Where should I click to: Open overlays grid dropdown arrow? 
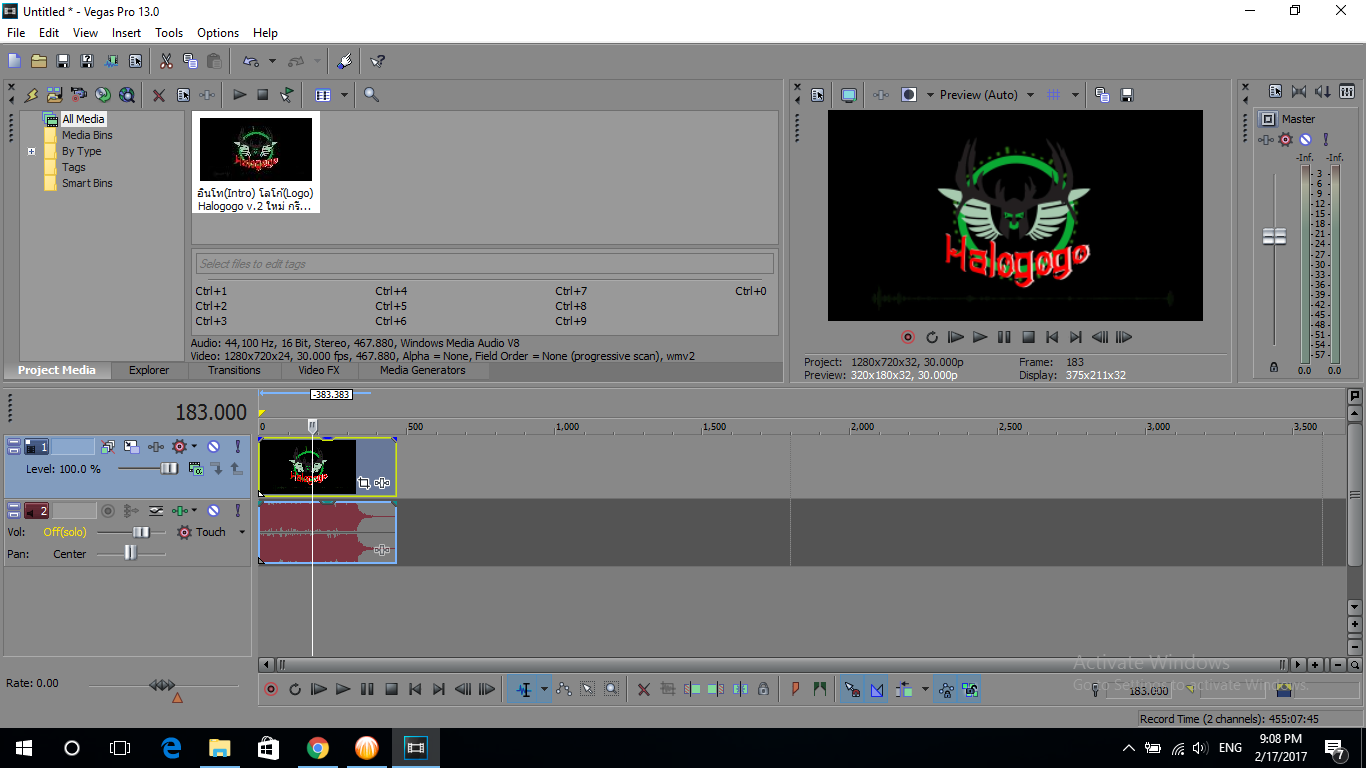1075,95
